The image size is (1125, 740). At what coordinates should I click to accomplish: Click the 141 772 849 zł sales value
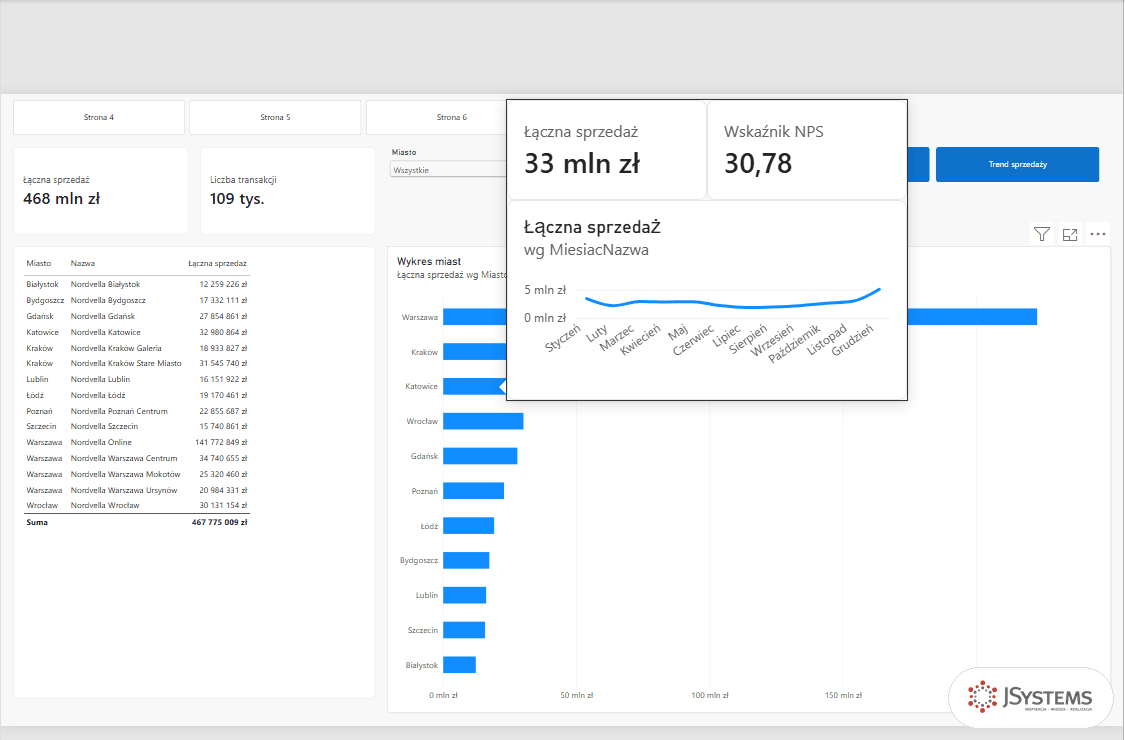tap(221, 442)
